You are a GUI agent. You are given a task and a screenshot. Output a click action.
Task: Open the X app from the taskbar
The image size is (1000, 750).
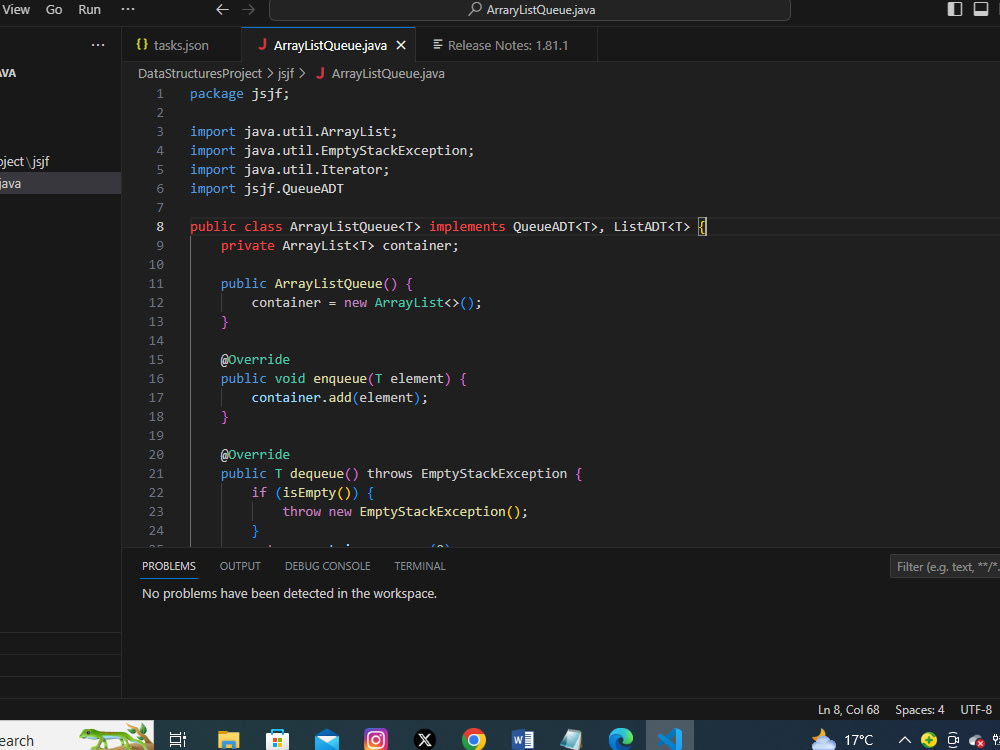[425, 740]
